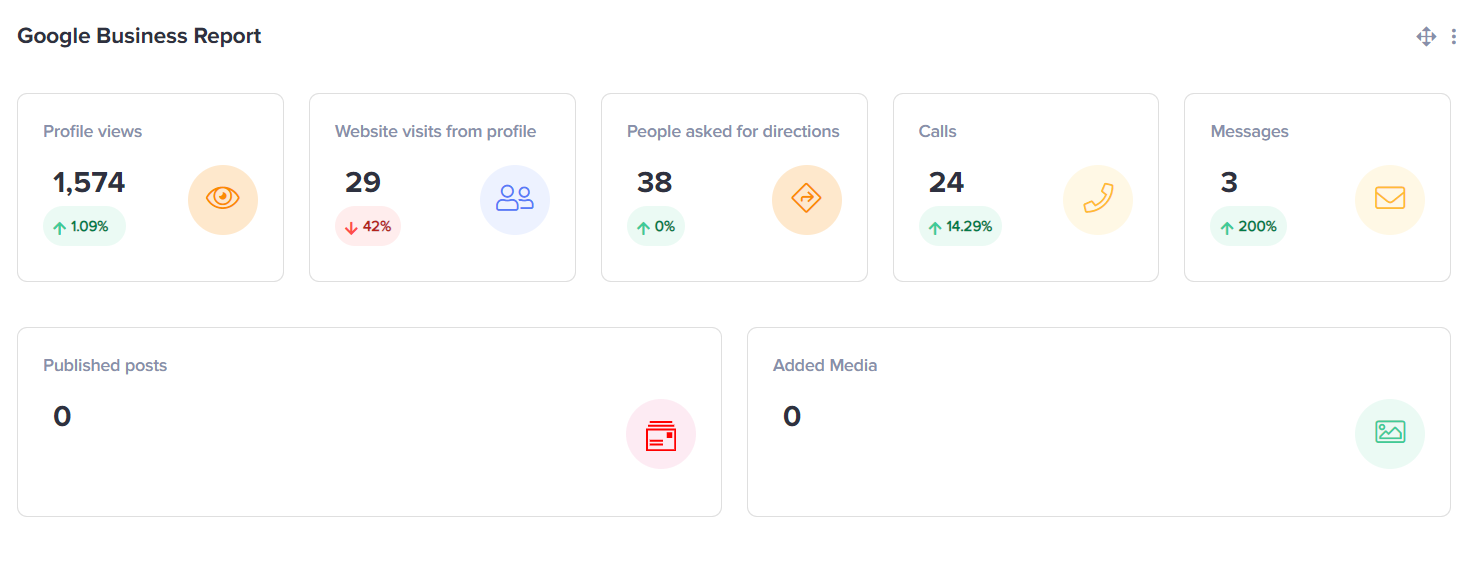Click the envelope icon in Messages card
The height and width of the screenshot is (580, 1468).
(x=1390, y=199)
